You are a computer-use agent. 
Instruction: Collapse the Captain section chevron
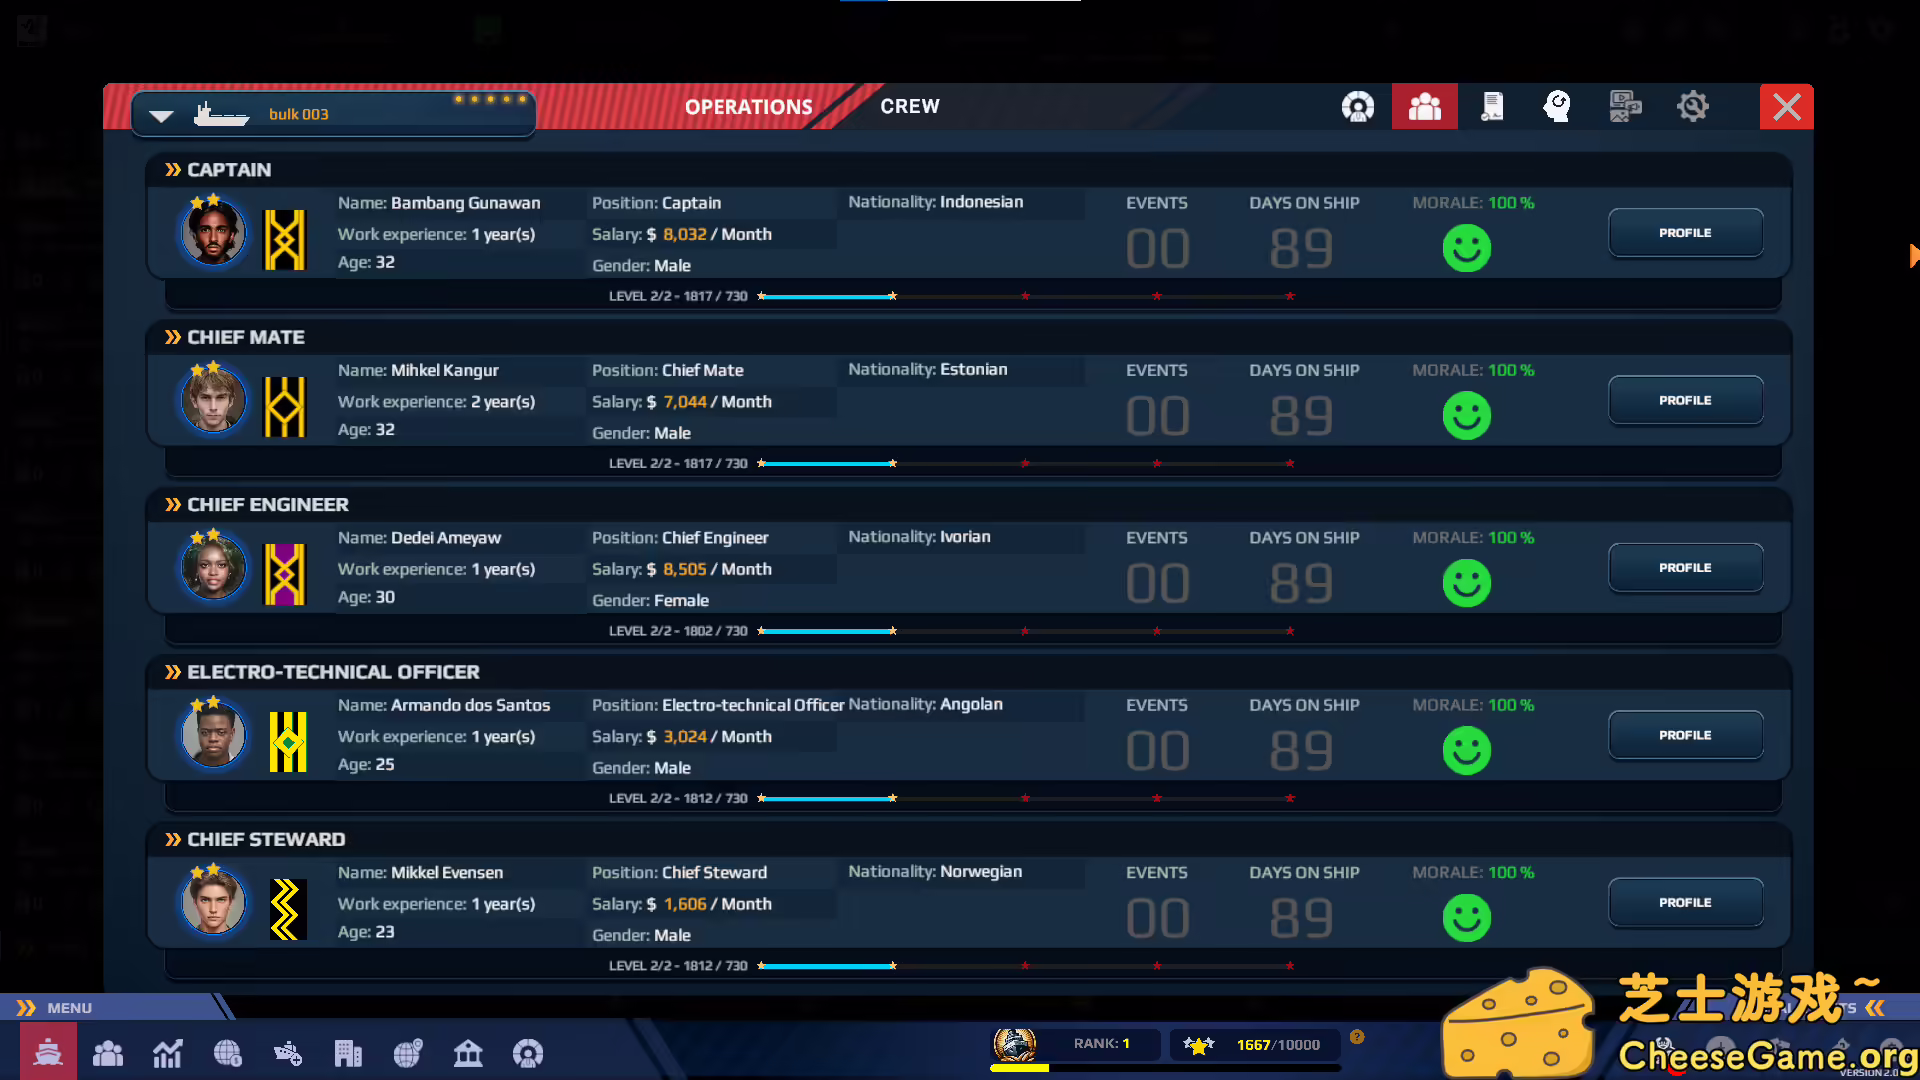pos(173,170)
